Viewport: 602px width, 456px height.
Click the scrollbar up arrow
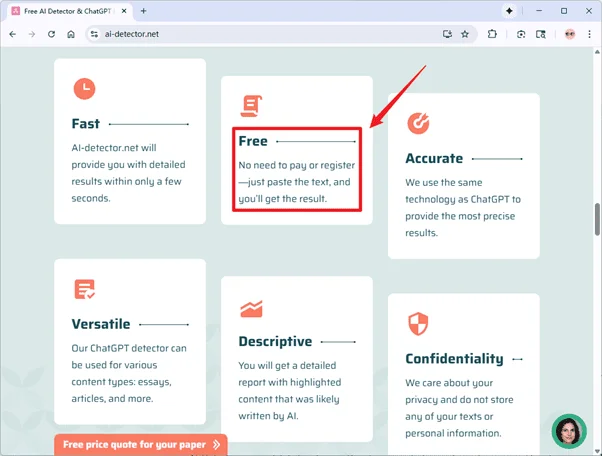pyautogui.click(x=597, y=52)
